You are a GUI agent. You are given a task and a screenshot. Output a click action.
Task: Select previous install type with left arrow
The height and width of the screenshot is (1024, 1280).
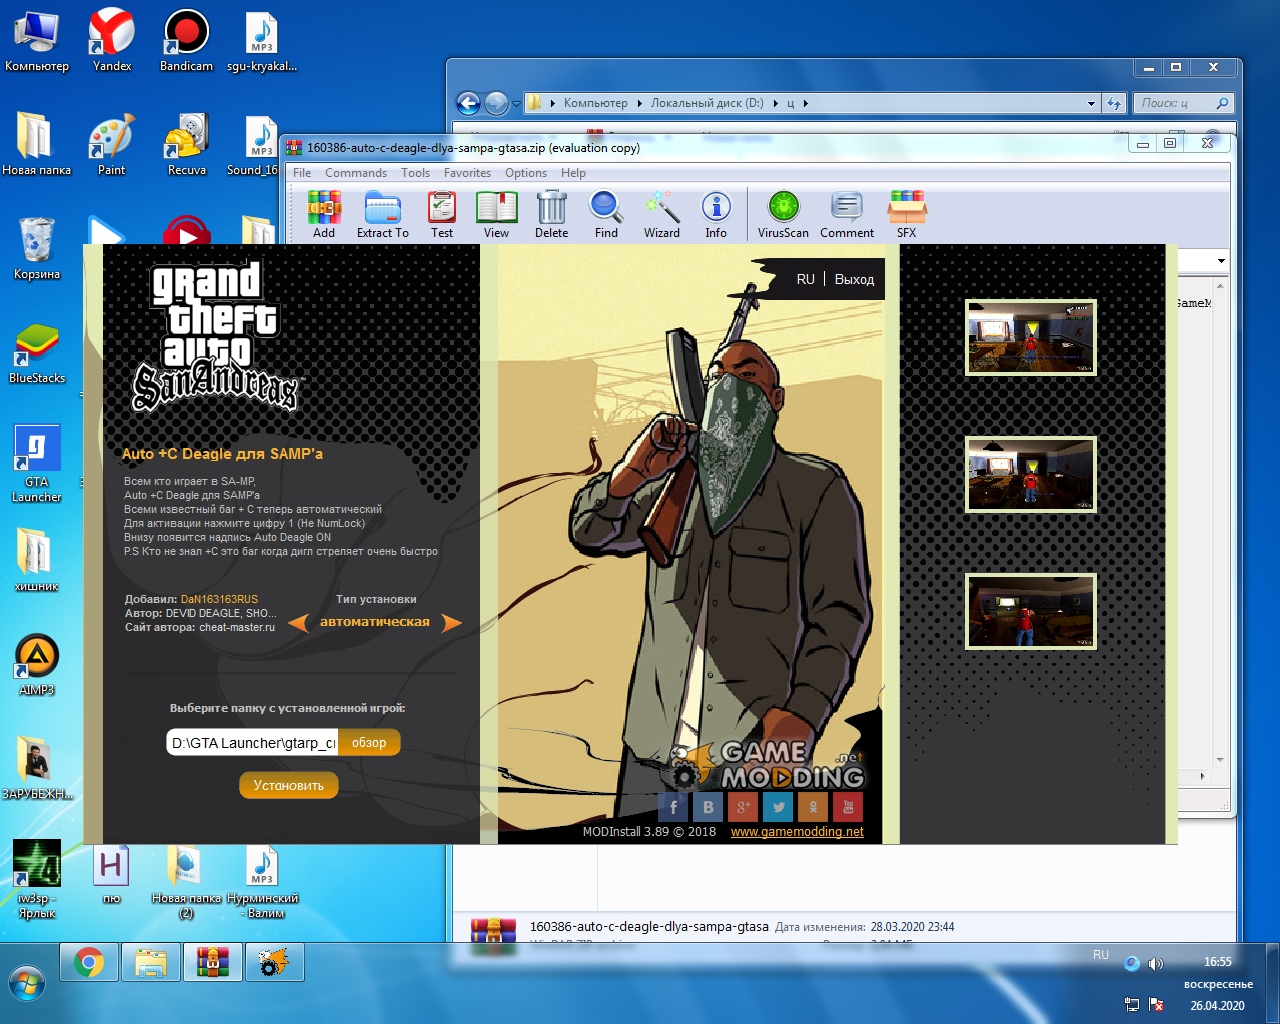[298, 623]
